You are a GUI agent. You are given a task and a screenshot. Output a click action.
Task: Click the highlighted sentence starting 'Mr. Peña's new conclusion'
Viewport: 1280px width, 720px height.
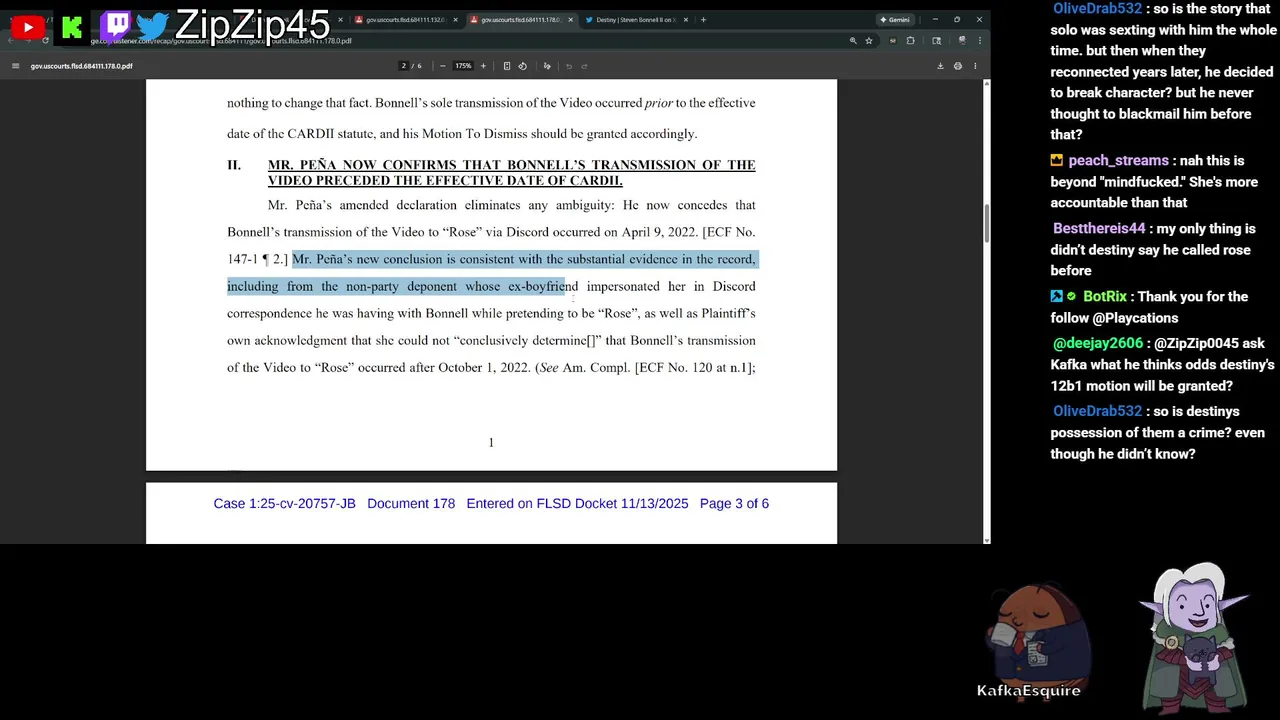[x=492, y=273]
